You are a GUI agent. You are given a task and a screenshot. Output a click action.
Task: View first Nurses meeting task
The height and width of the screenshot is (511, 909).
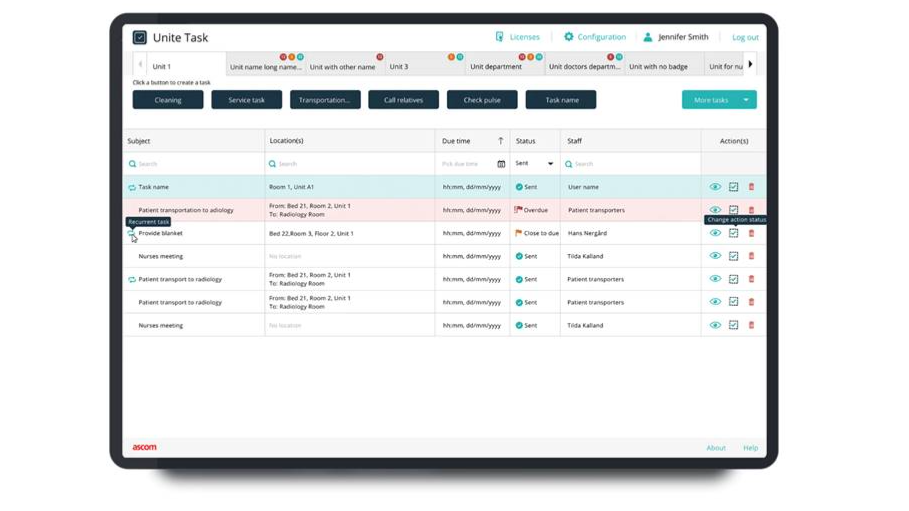(715, 256)
